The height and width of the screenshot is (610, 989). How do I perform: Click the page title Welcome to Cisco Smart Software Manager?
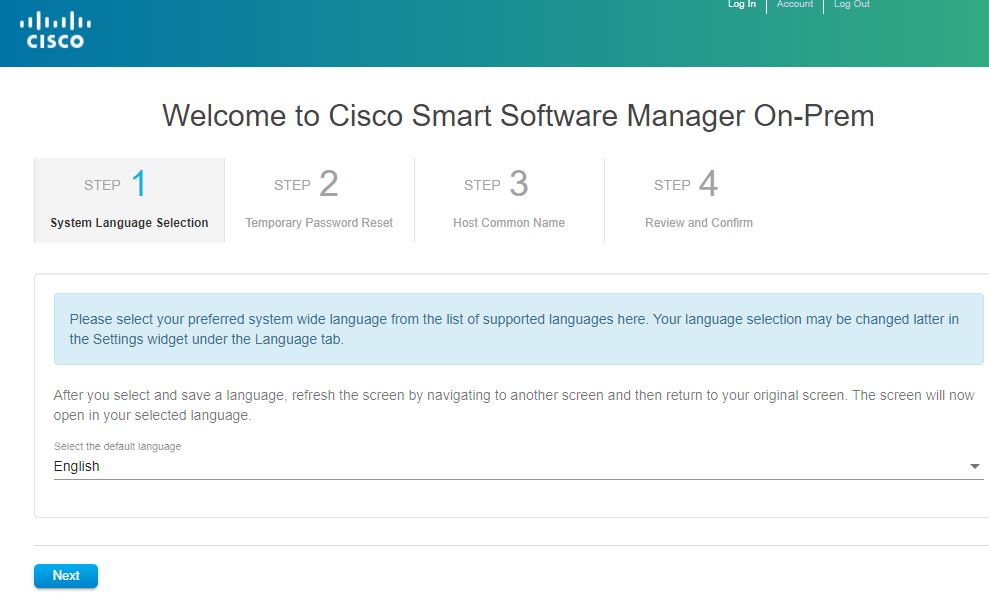(518, 115)
